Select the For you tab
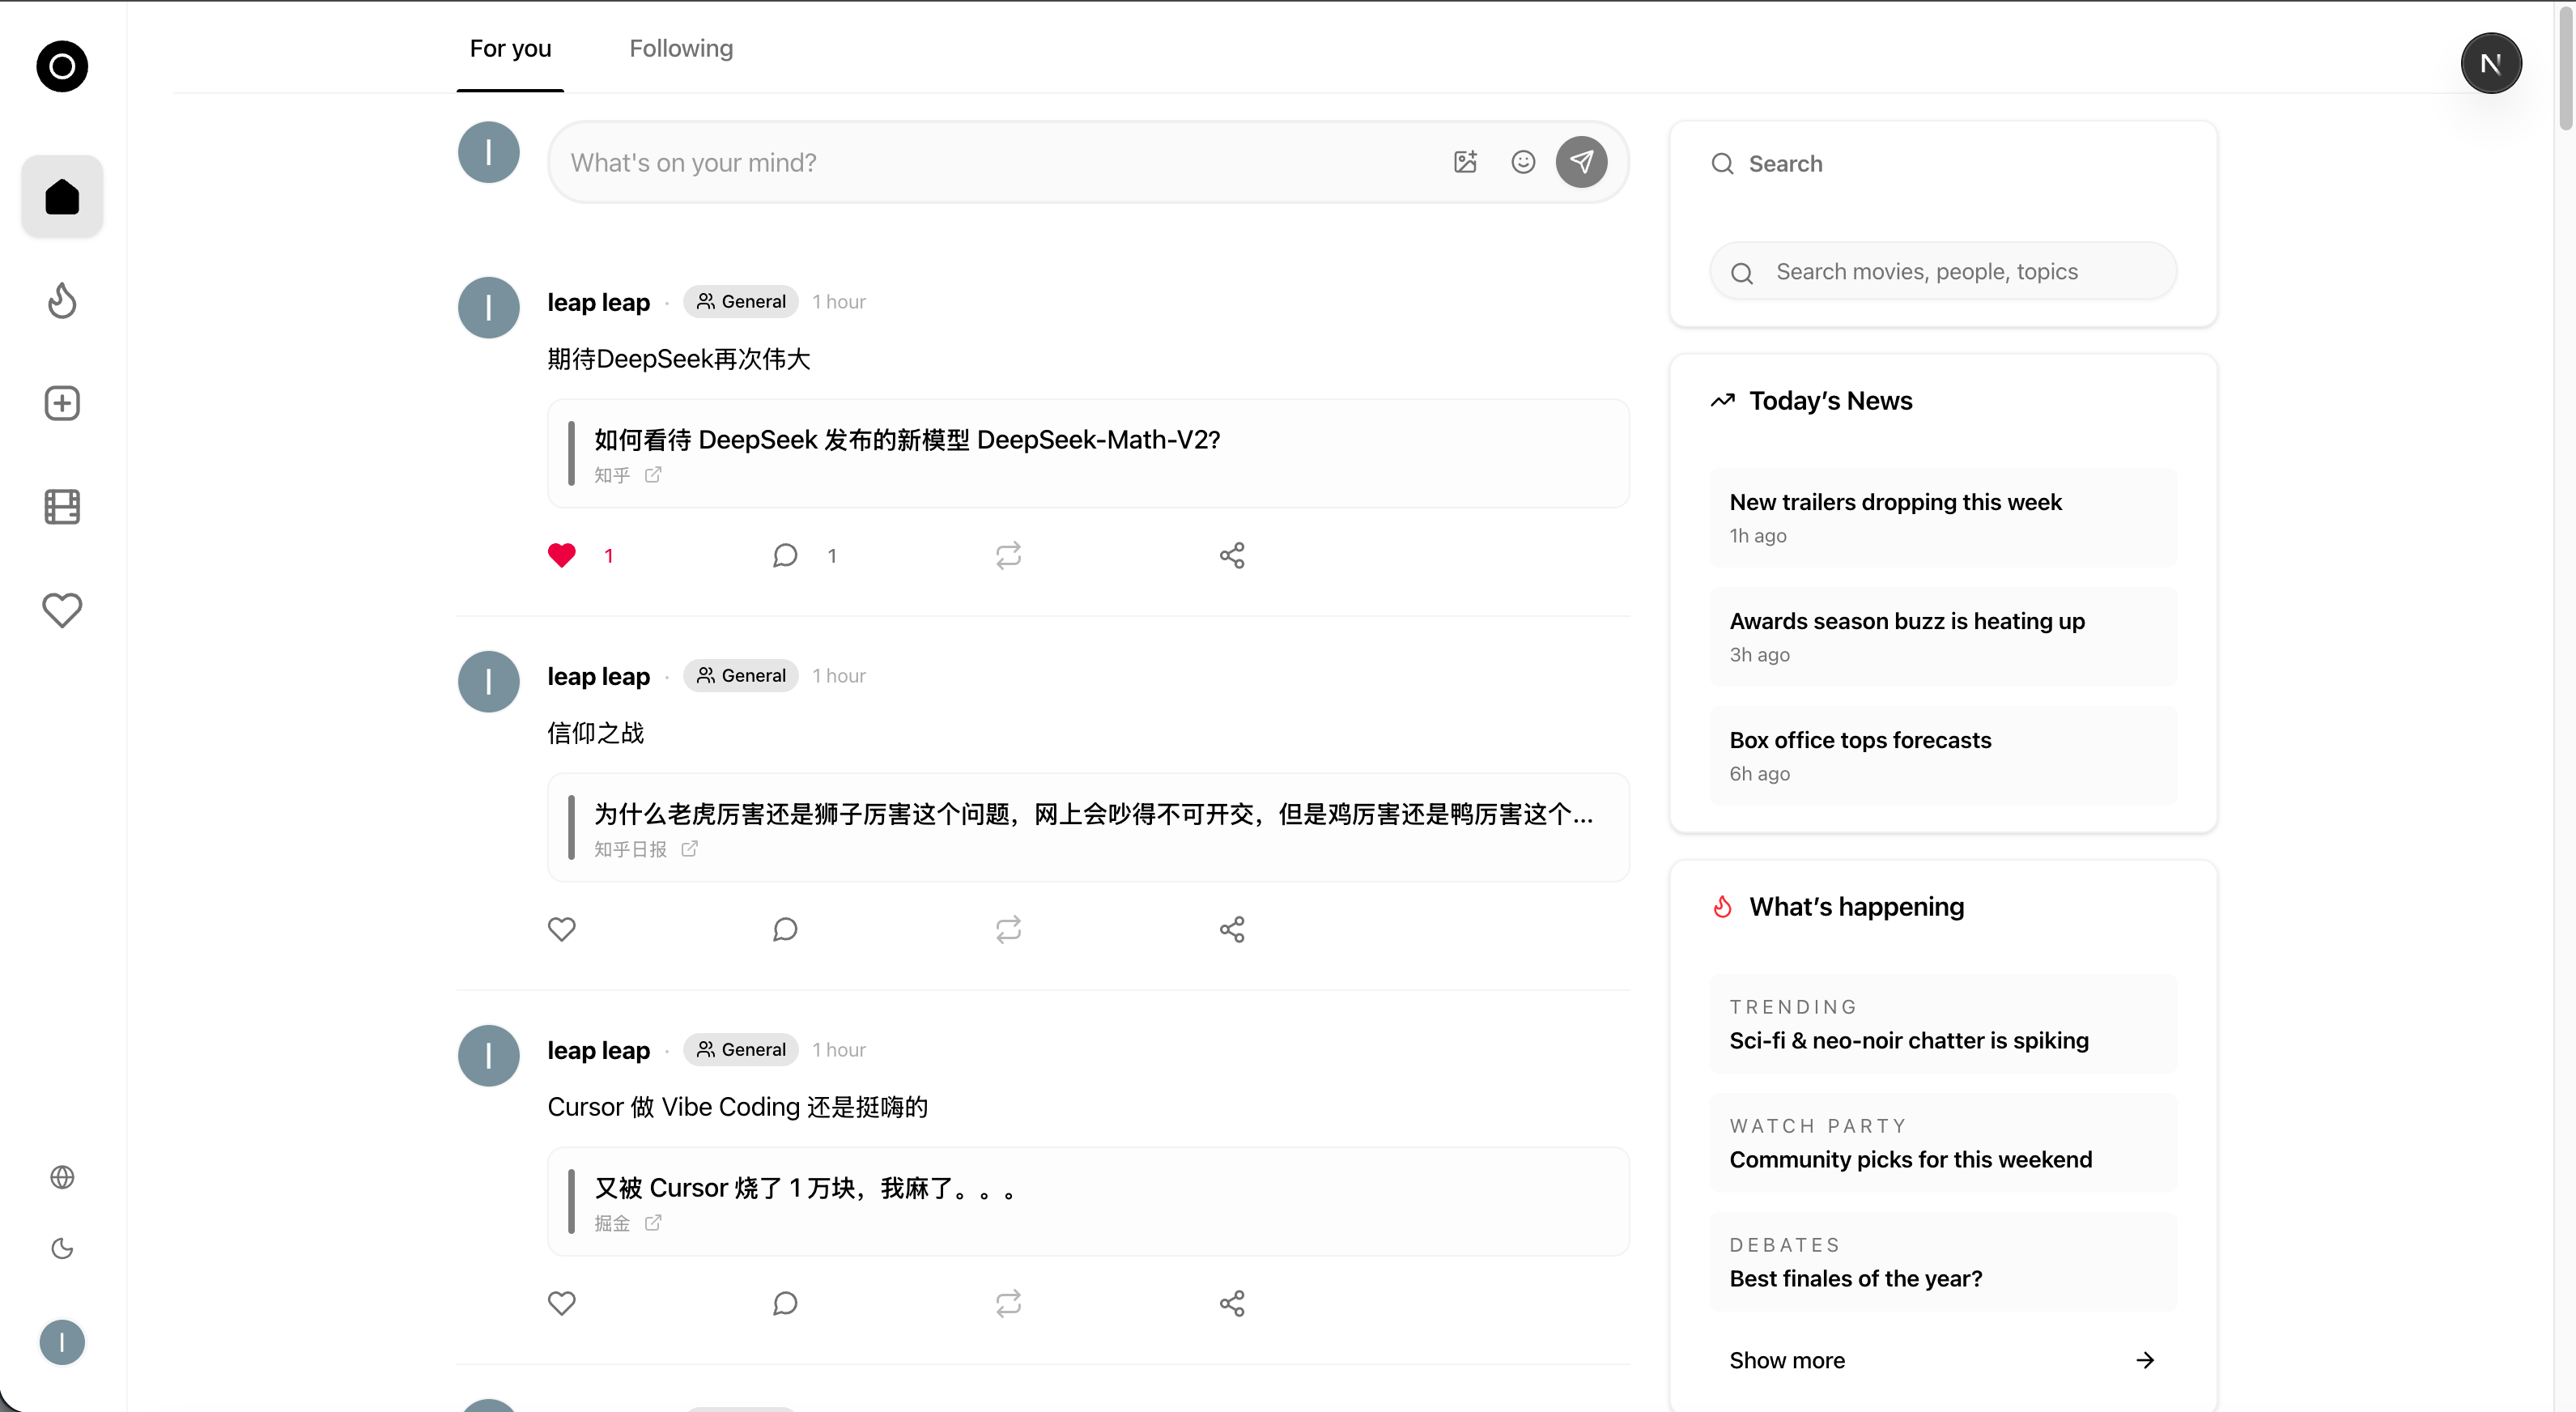This screenshot has height=1412, width=2576. coord(510,48)
